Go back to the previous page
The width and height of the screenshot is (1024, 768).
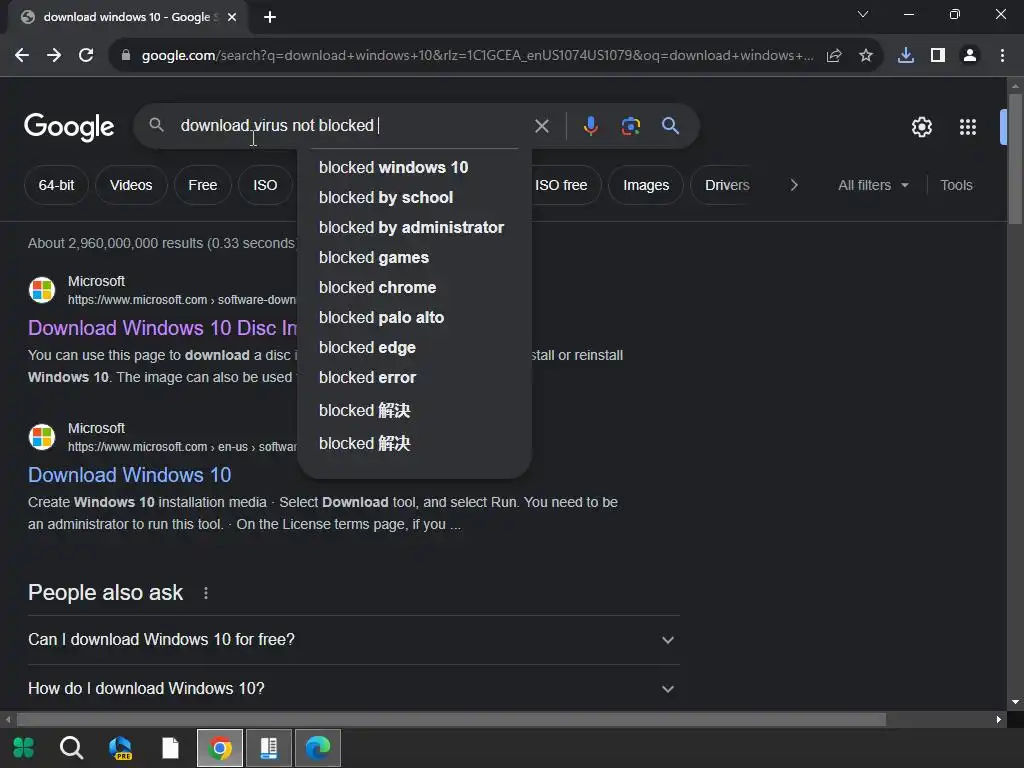pos(22,56)
